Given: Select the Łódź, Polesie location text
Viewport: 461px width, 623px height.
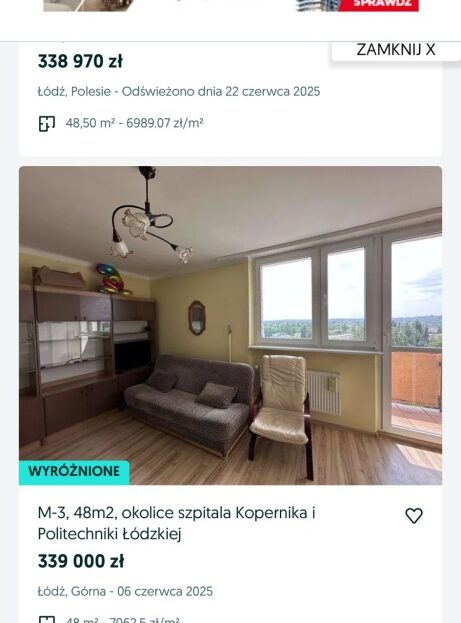Looking at the screenshot, I should (x=74, y=91).
